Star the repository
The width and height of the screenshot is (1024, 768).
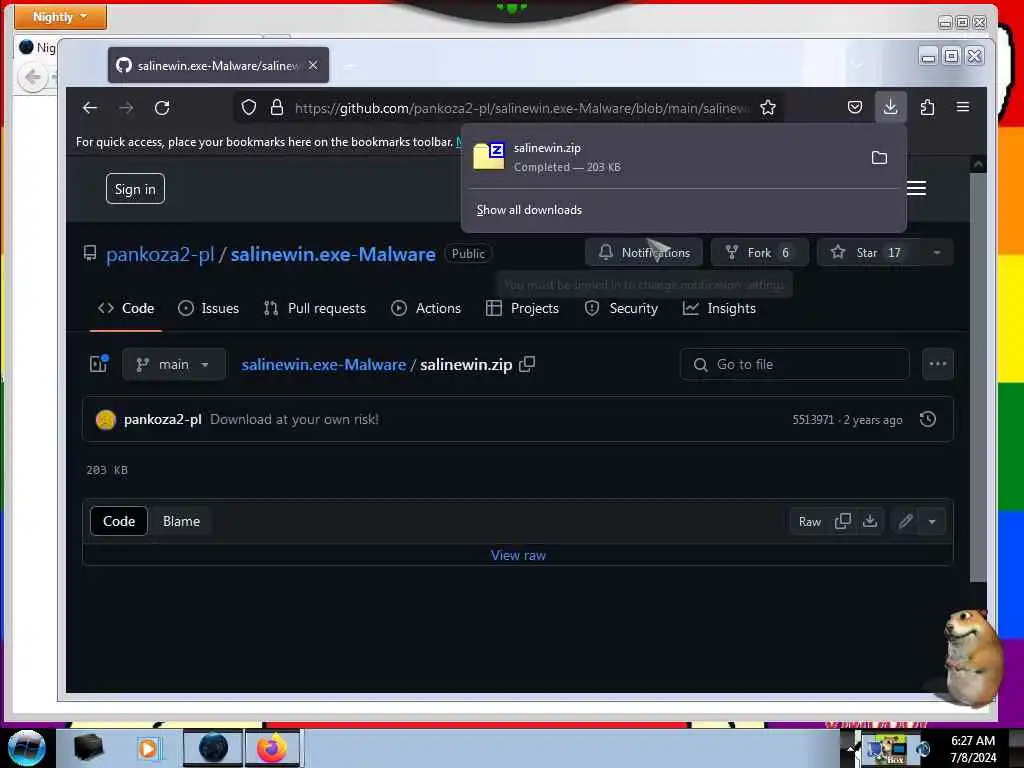[869, 253]
